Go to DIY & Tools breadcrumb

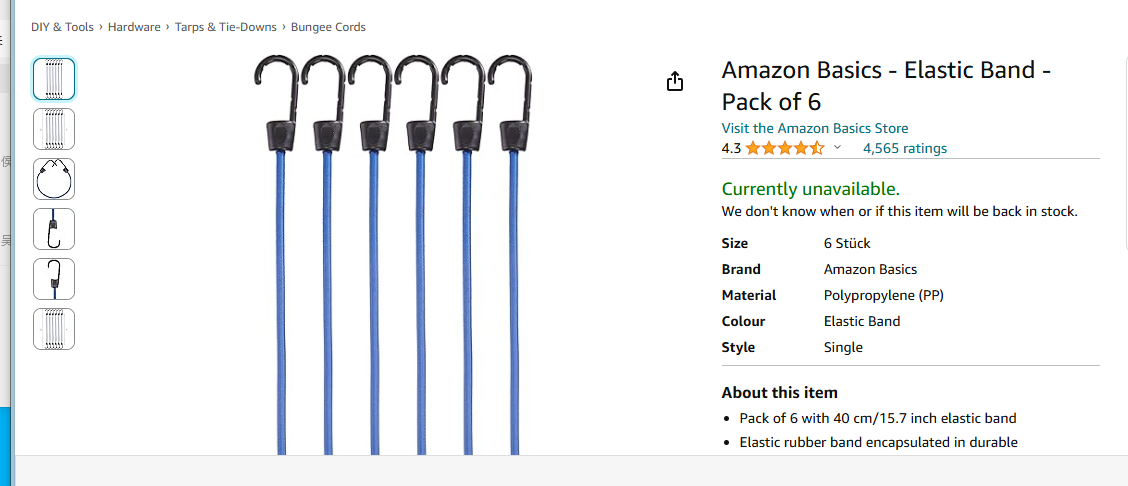click(62, 27)
